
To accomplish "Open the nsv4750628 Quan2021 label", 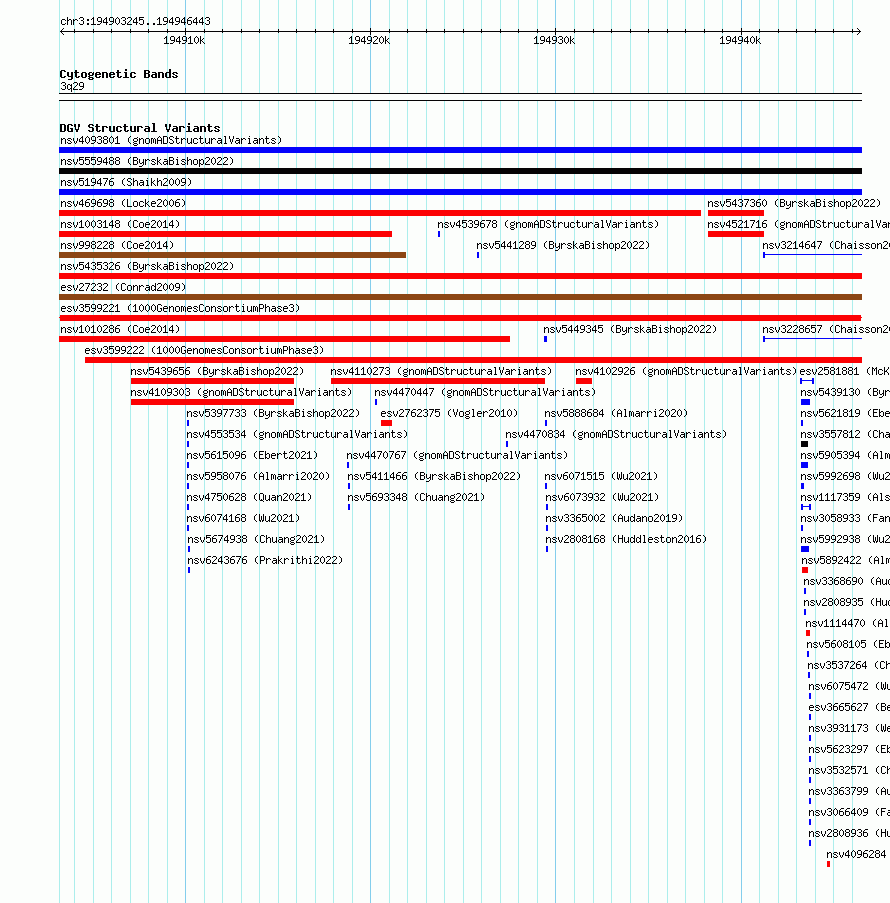I will pos(249,498).
